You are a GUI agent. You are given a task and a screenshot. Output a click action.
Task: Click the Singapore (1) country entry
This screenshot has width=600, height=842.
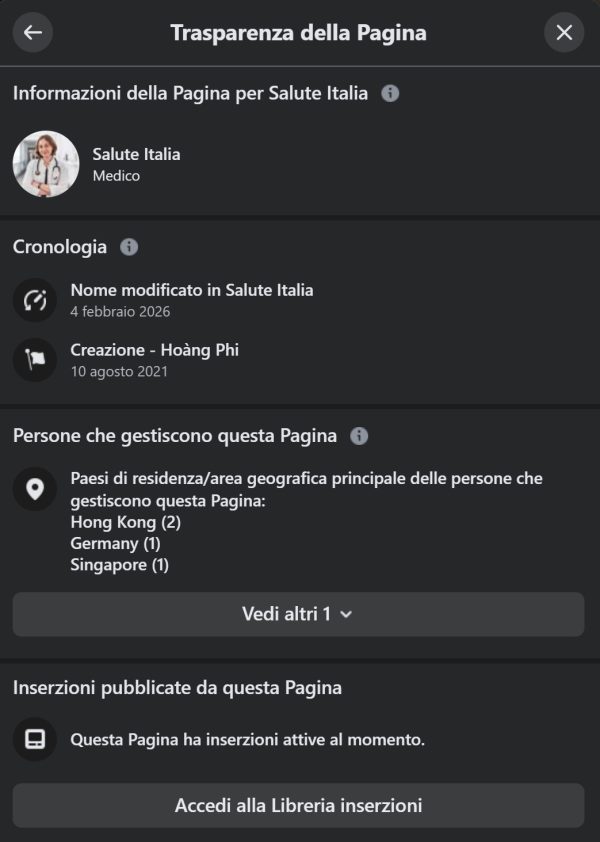tap(119, 565)
